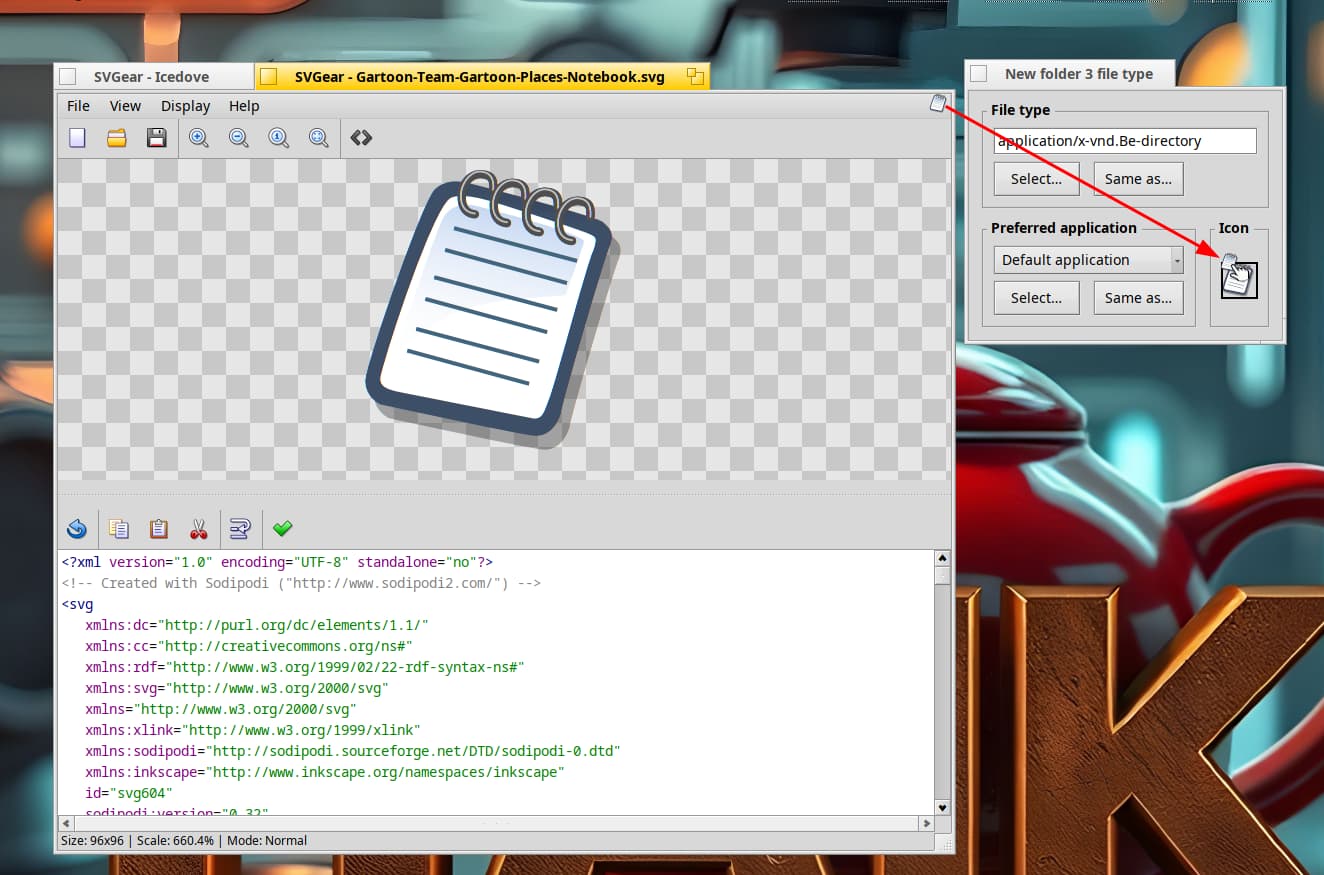Open a file using the folder icon
The height and width of the screenshot is (875, 1324).
click(117, 138)
